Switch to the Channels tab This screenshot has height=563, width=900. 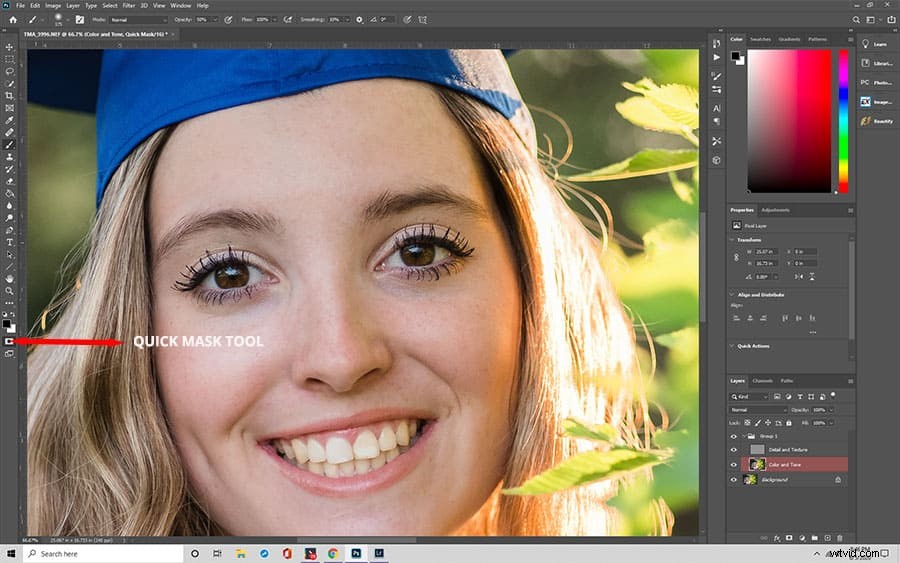pyautogui.click(x=762, y=380)
